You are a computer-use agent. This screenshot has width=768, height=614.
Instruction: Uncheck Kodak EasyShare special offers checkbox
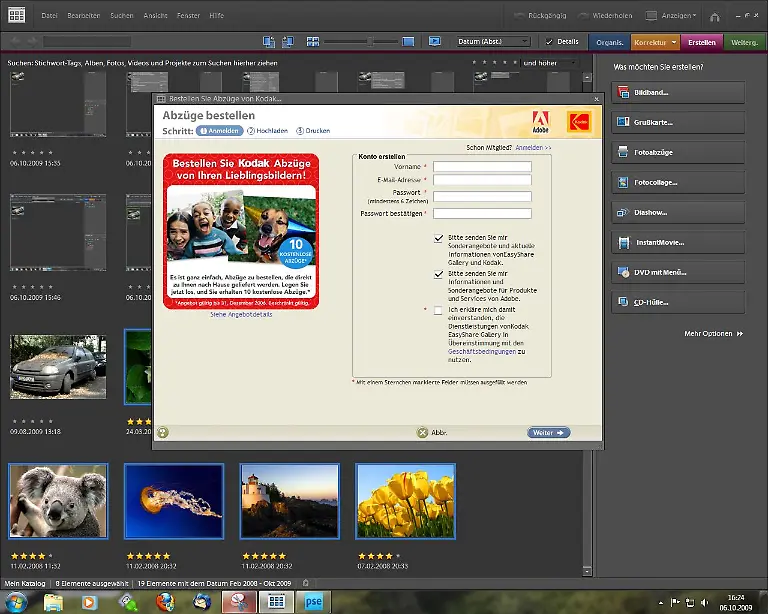(439, 238)
